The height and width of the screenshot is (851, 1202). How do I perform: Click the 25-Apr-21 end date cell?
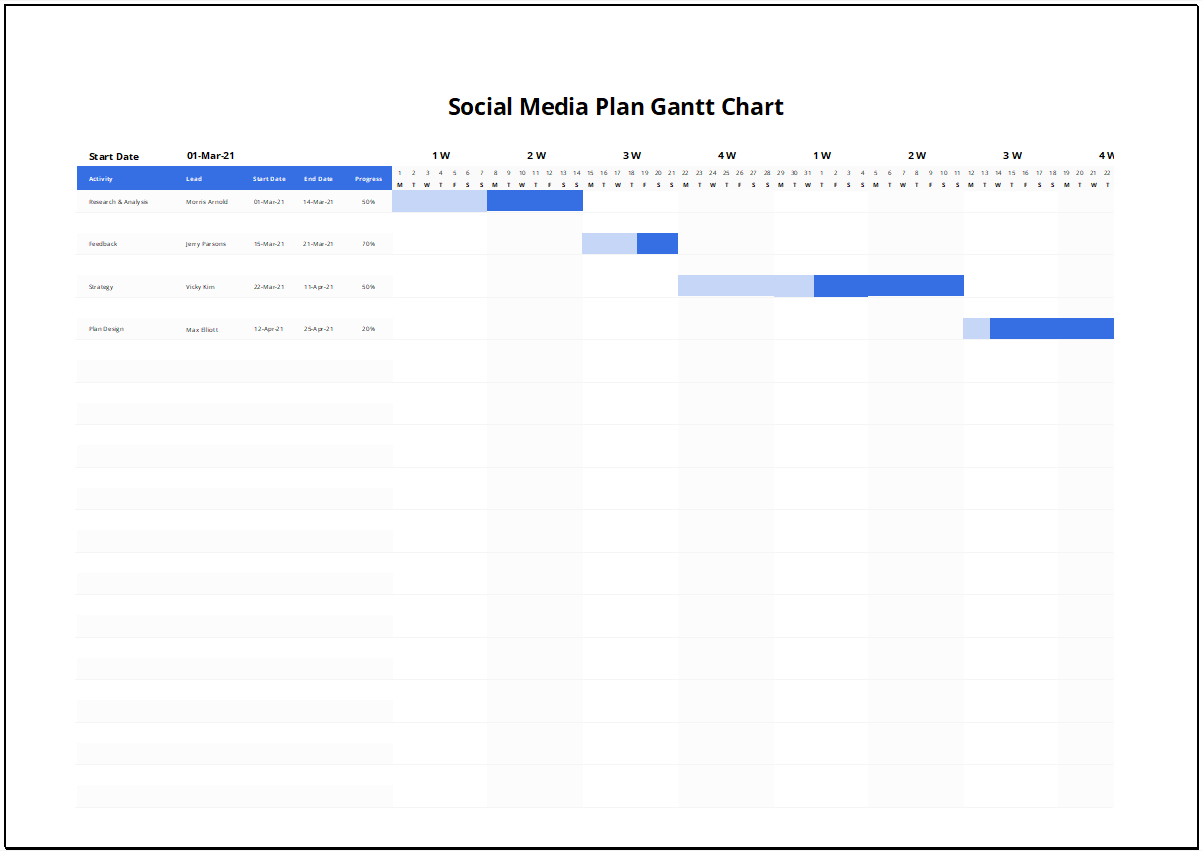tap(318, 329)
